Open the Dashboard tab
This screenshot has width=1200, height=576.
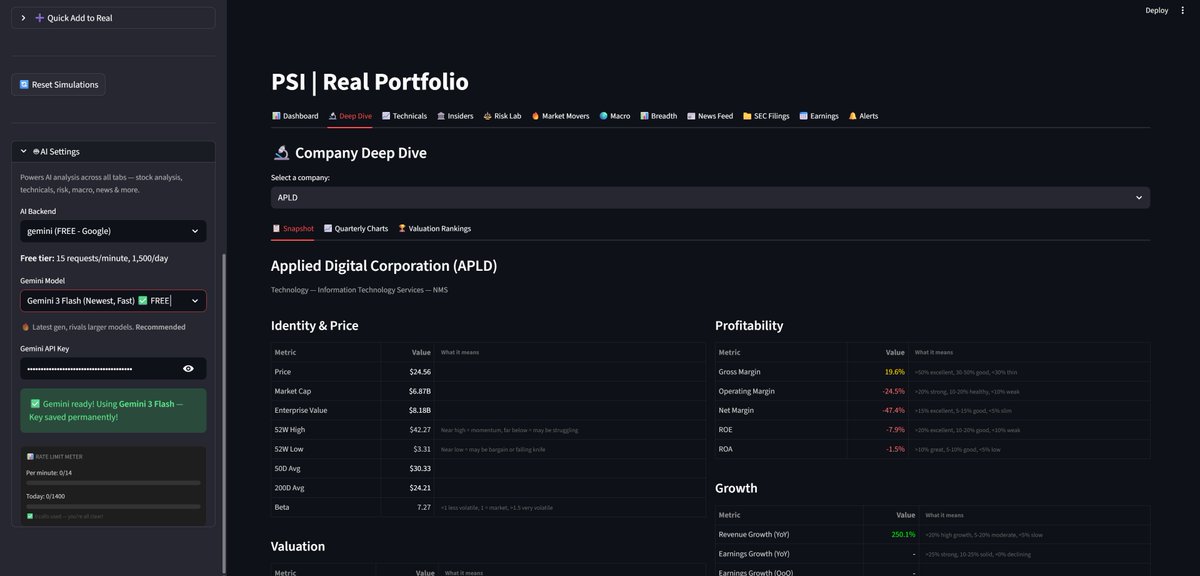295,116
